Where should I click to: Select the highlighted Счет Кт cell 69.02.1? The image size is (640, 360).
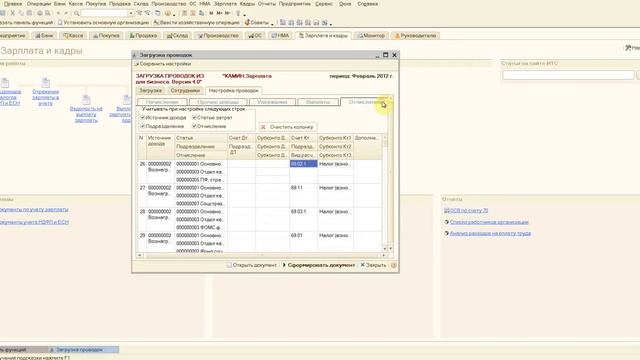tap(303, 164)
